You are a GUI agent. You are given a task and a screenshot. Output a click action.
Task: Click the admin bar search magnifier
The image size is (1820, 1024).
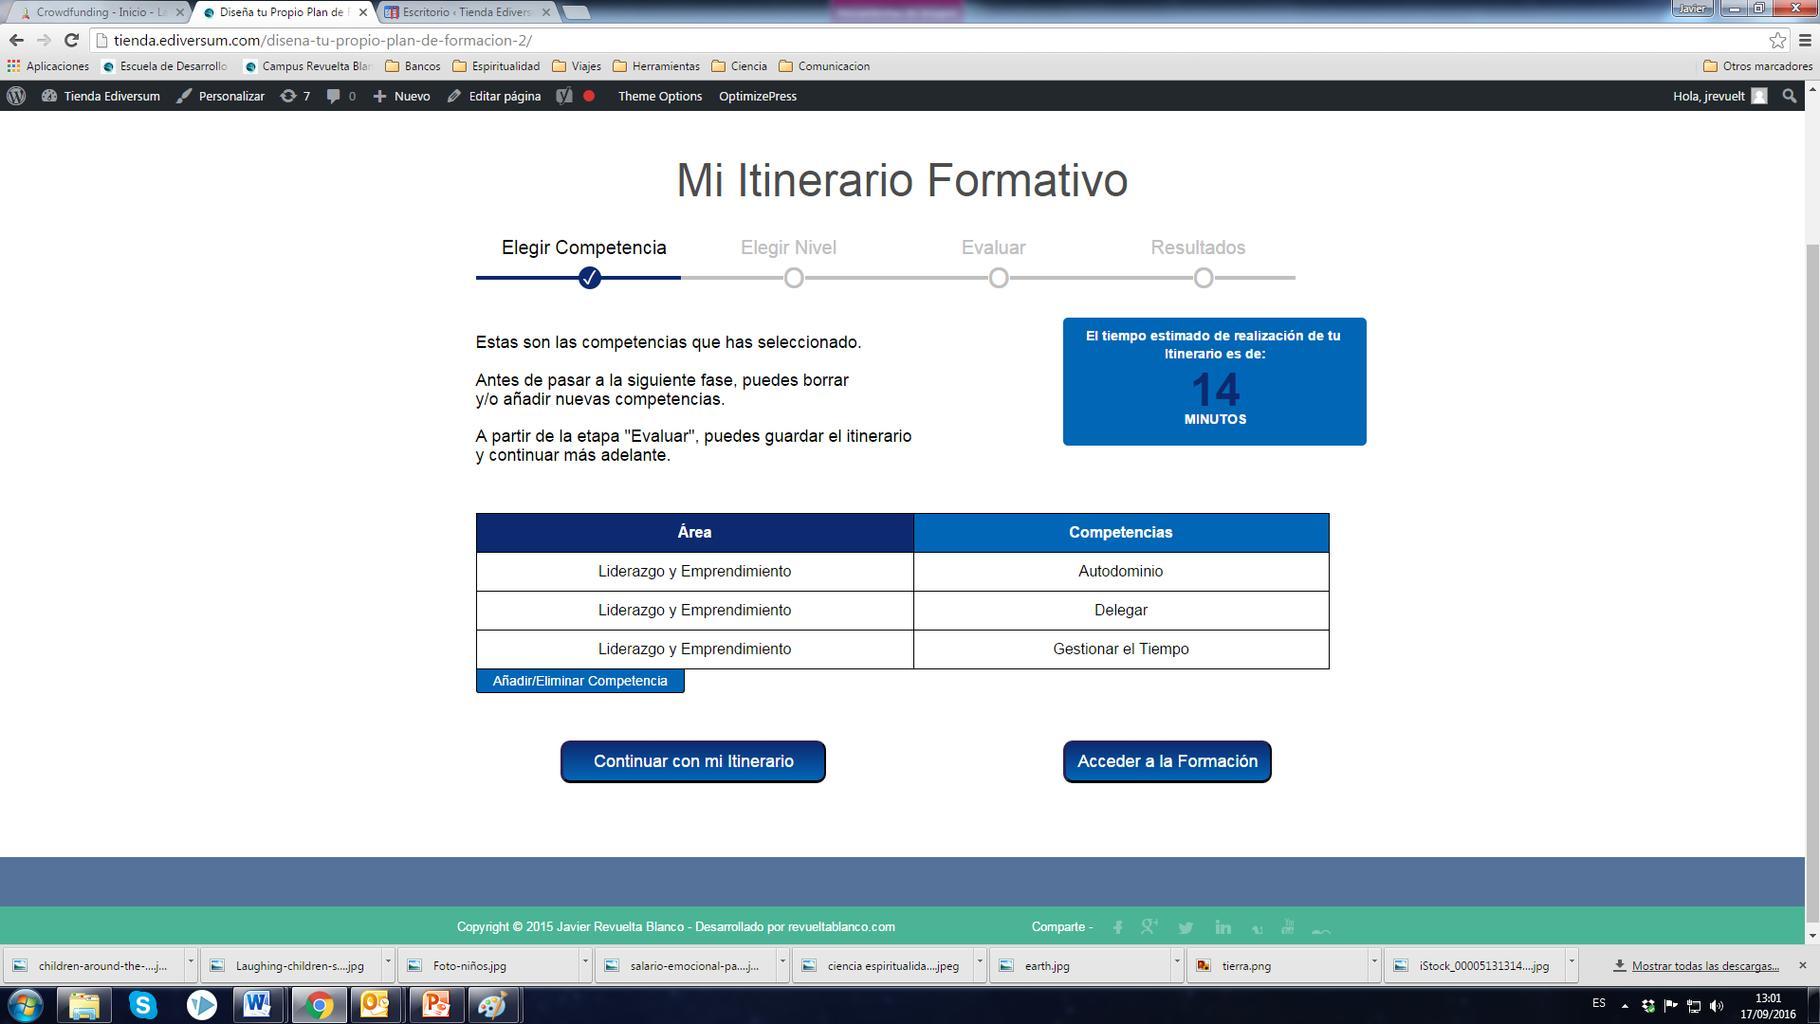coord(1790,96)
